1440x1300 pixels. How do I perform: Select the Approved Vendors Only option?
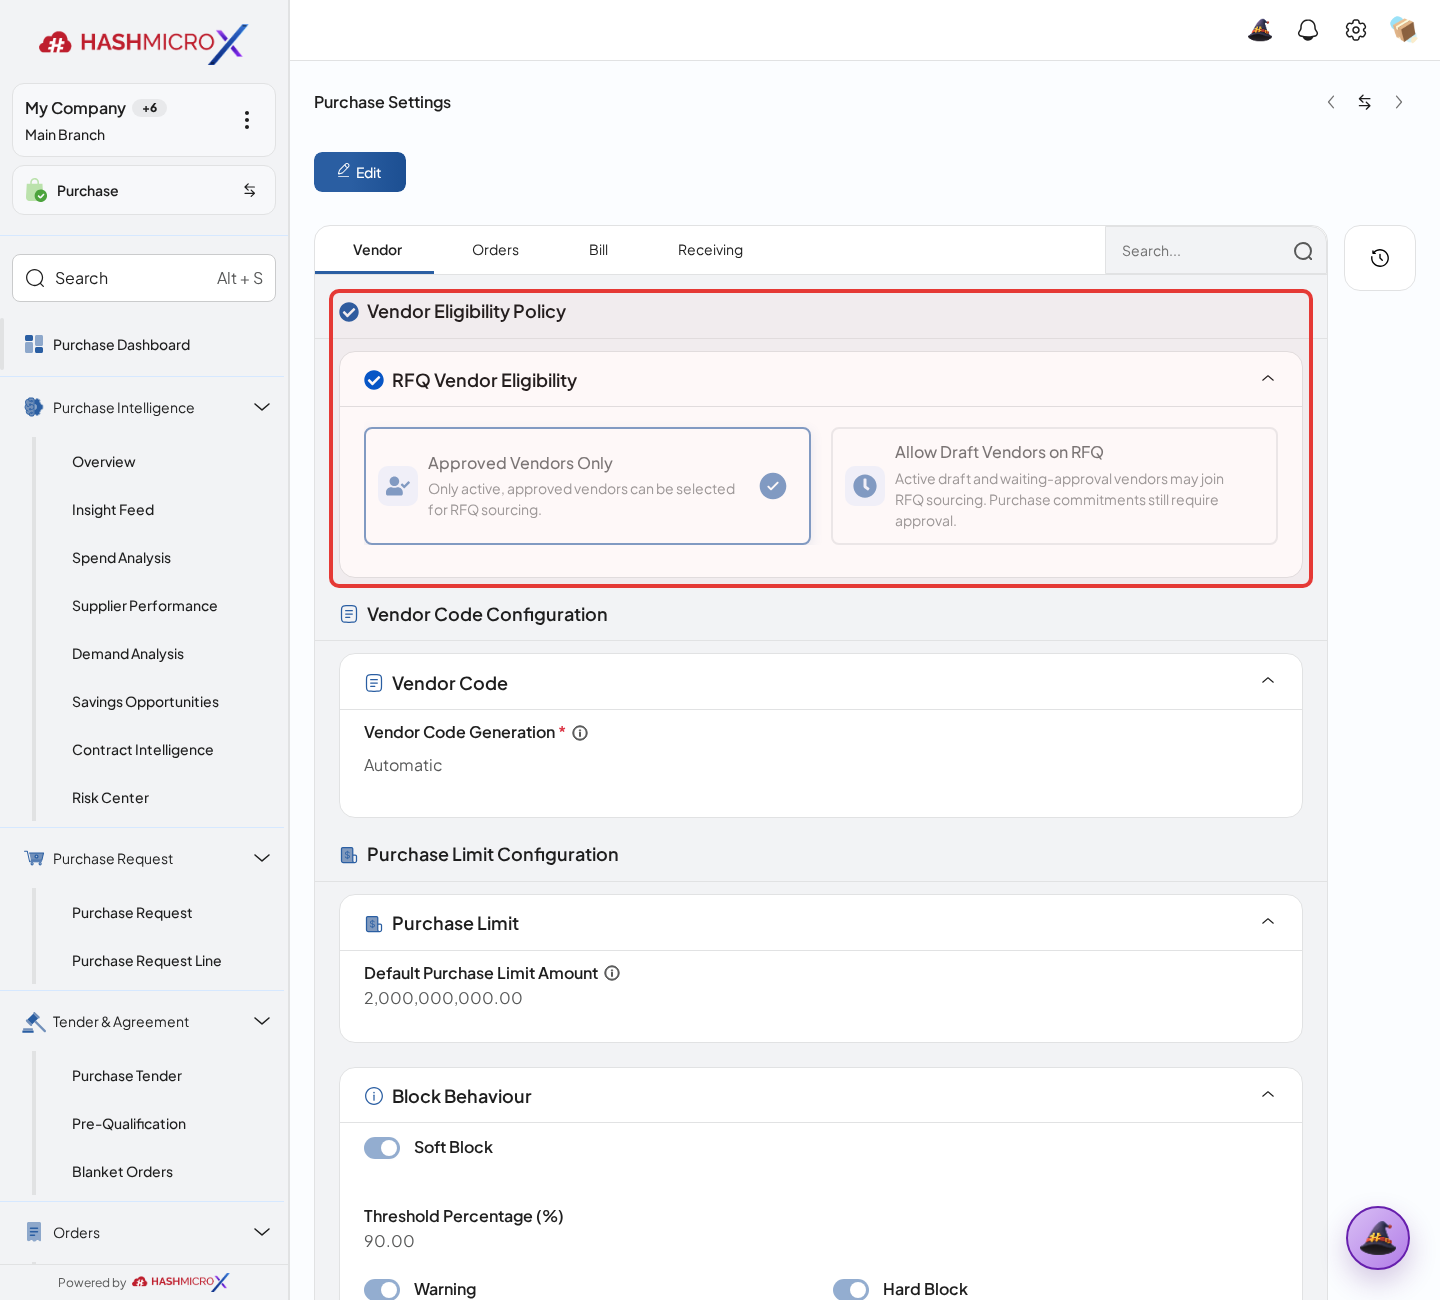[x=587, y=486]
